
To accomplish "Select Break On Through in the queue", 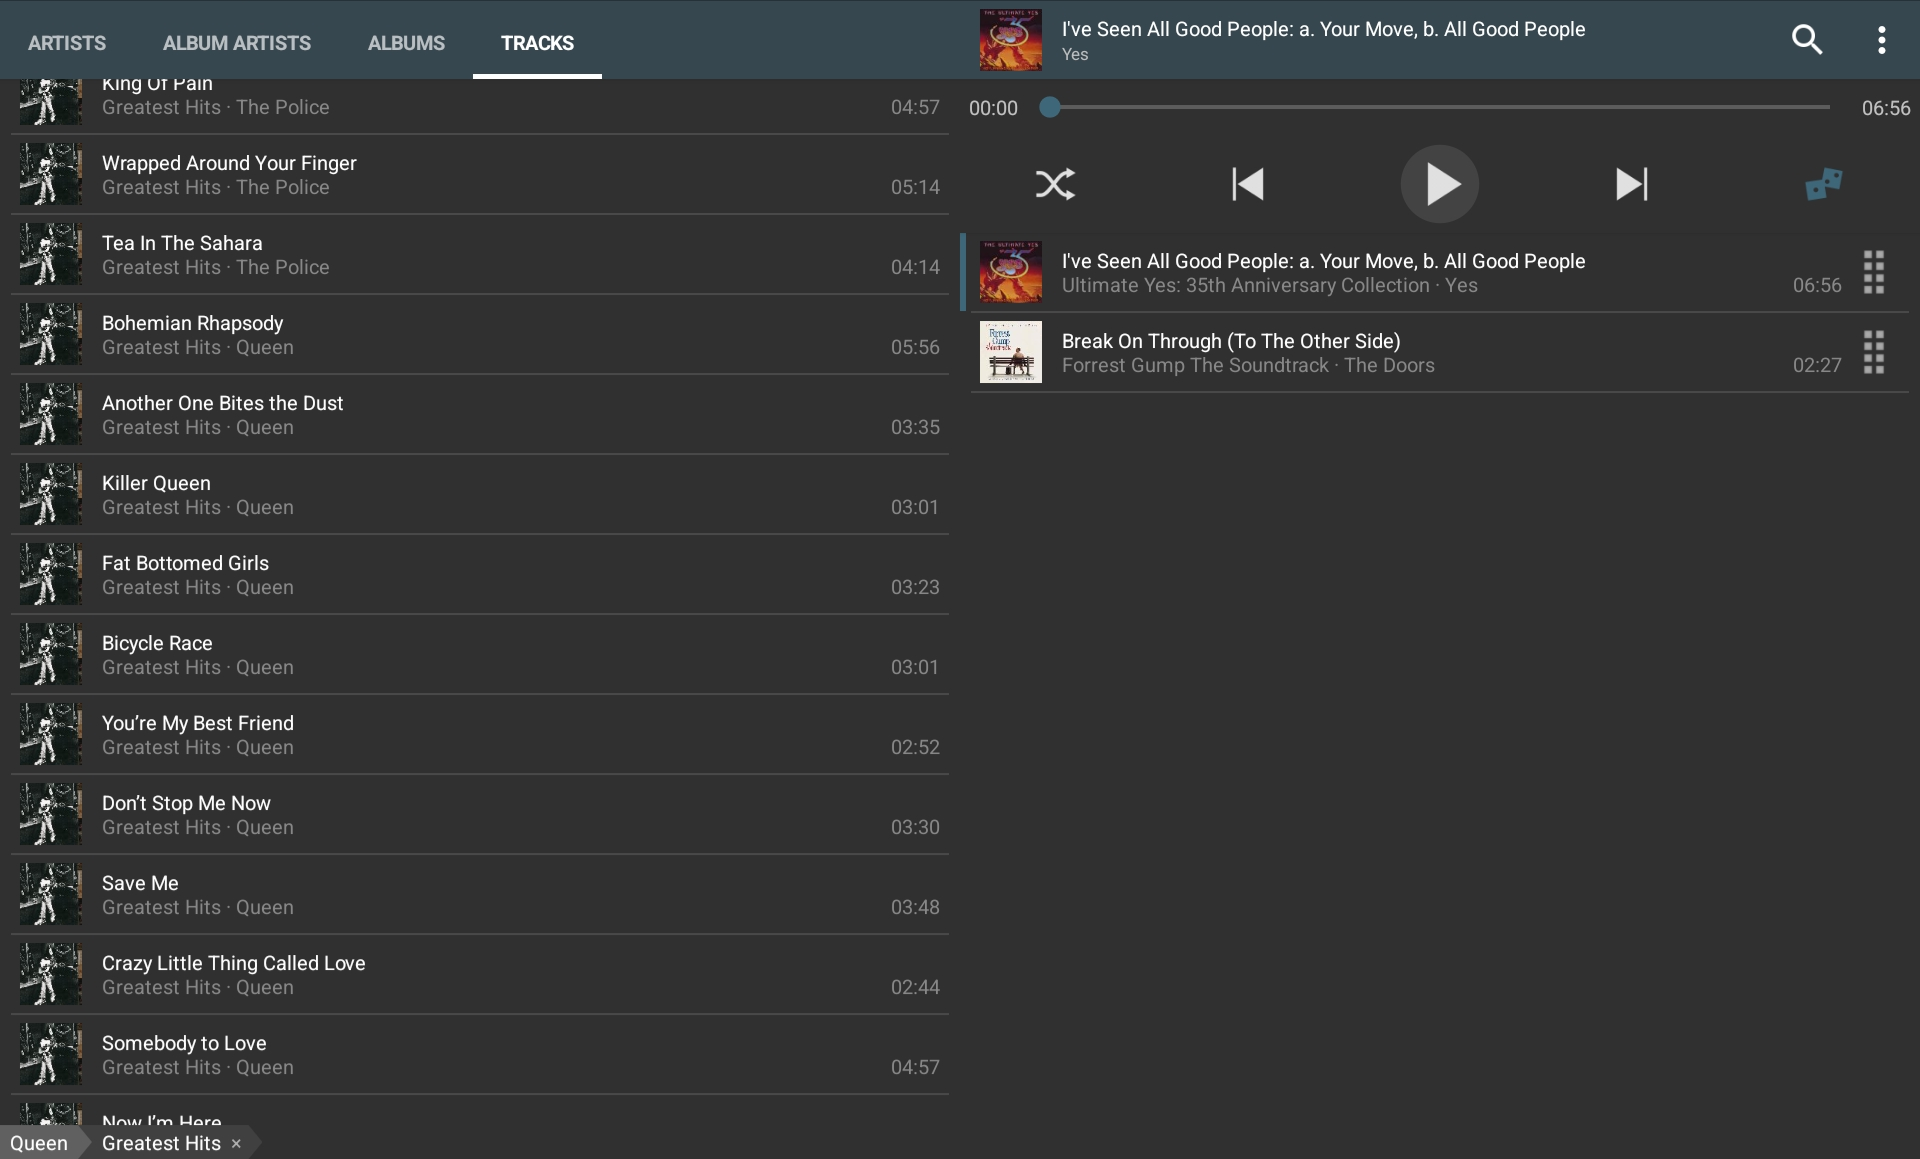I will point(1300,351).
